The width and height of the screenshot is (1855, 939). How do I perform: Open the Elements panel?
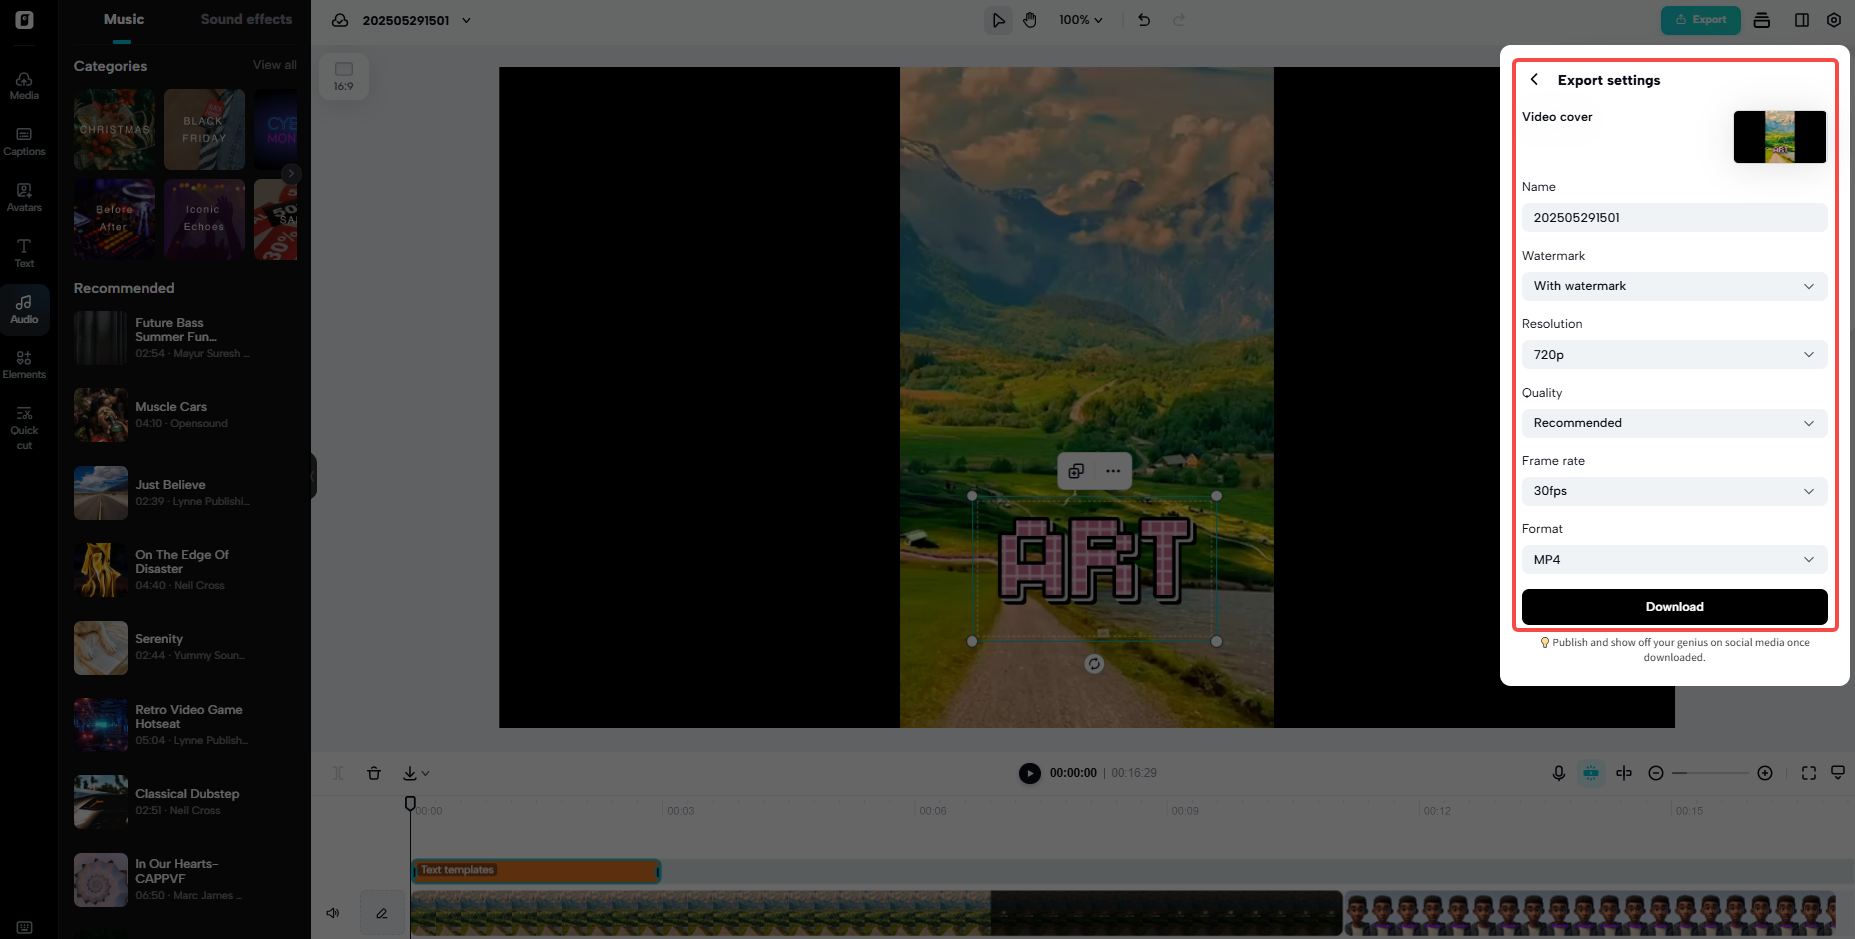click(x=24, y=364)
